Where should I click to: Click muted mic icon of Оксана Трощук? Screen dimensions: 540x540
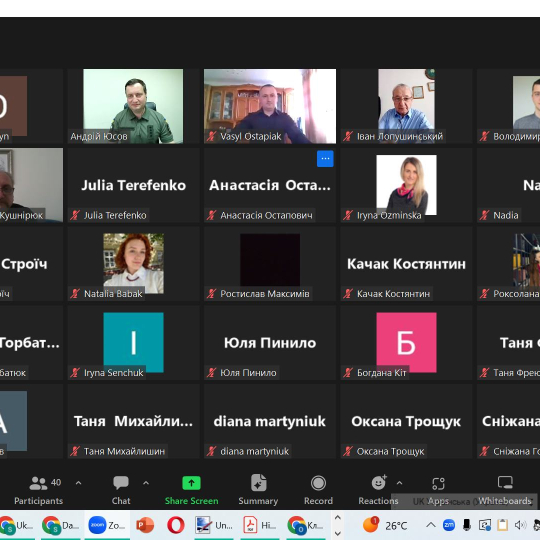tap(348, 451)
